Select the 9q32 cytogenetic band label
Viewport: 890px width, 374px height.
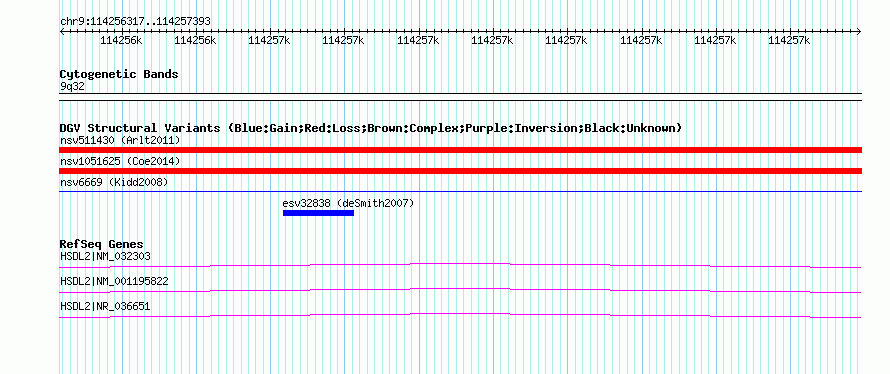tap(72, 86)
